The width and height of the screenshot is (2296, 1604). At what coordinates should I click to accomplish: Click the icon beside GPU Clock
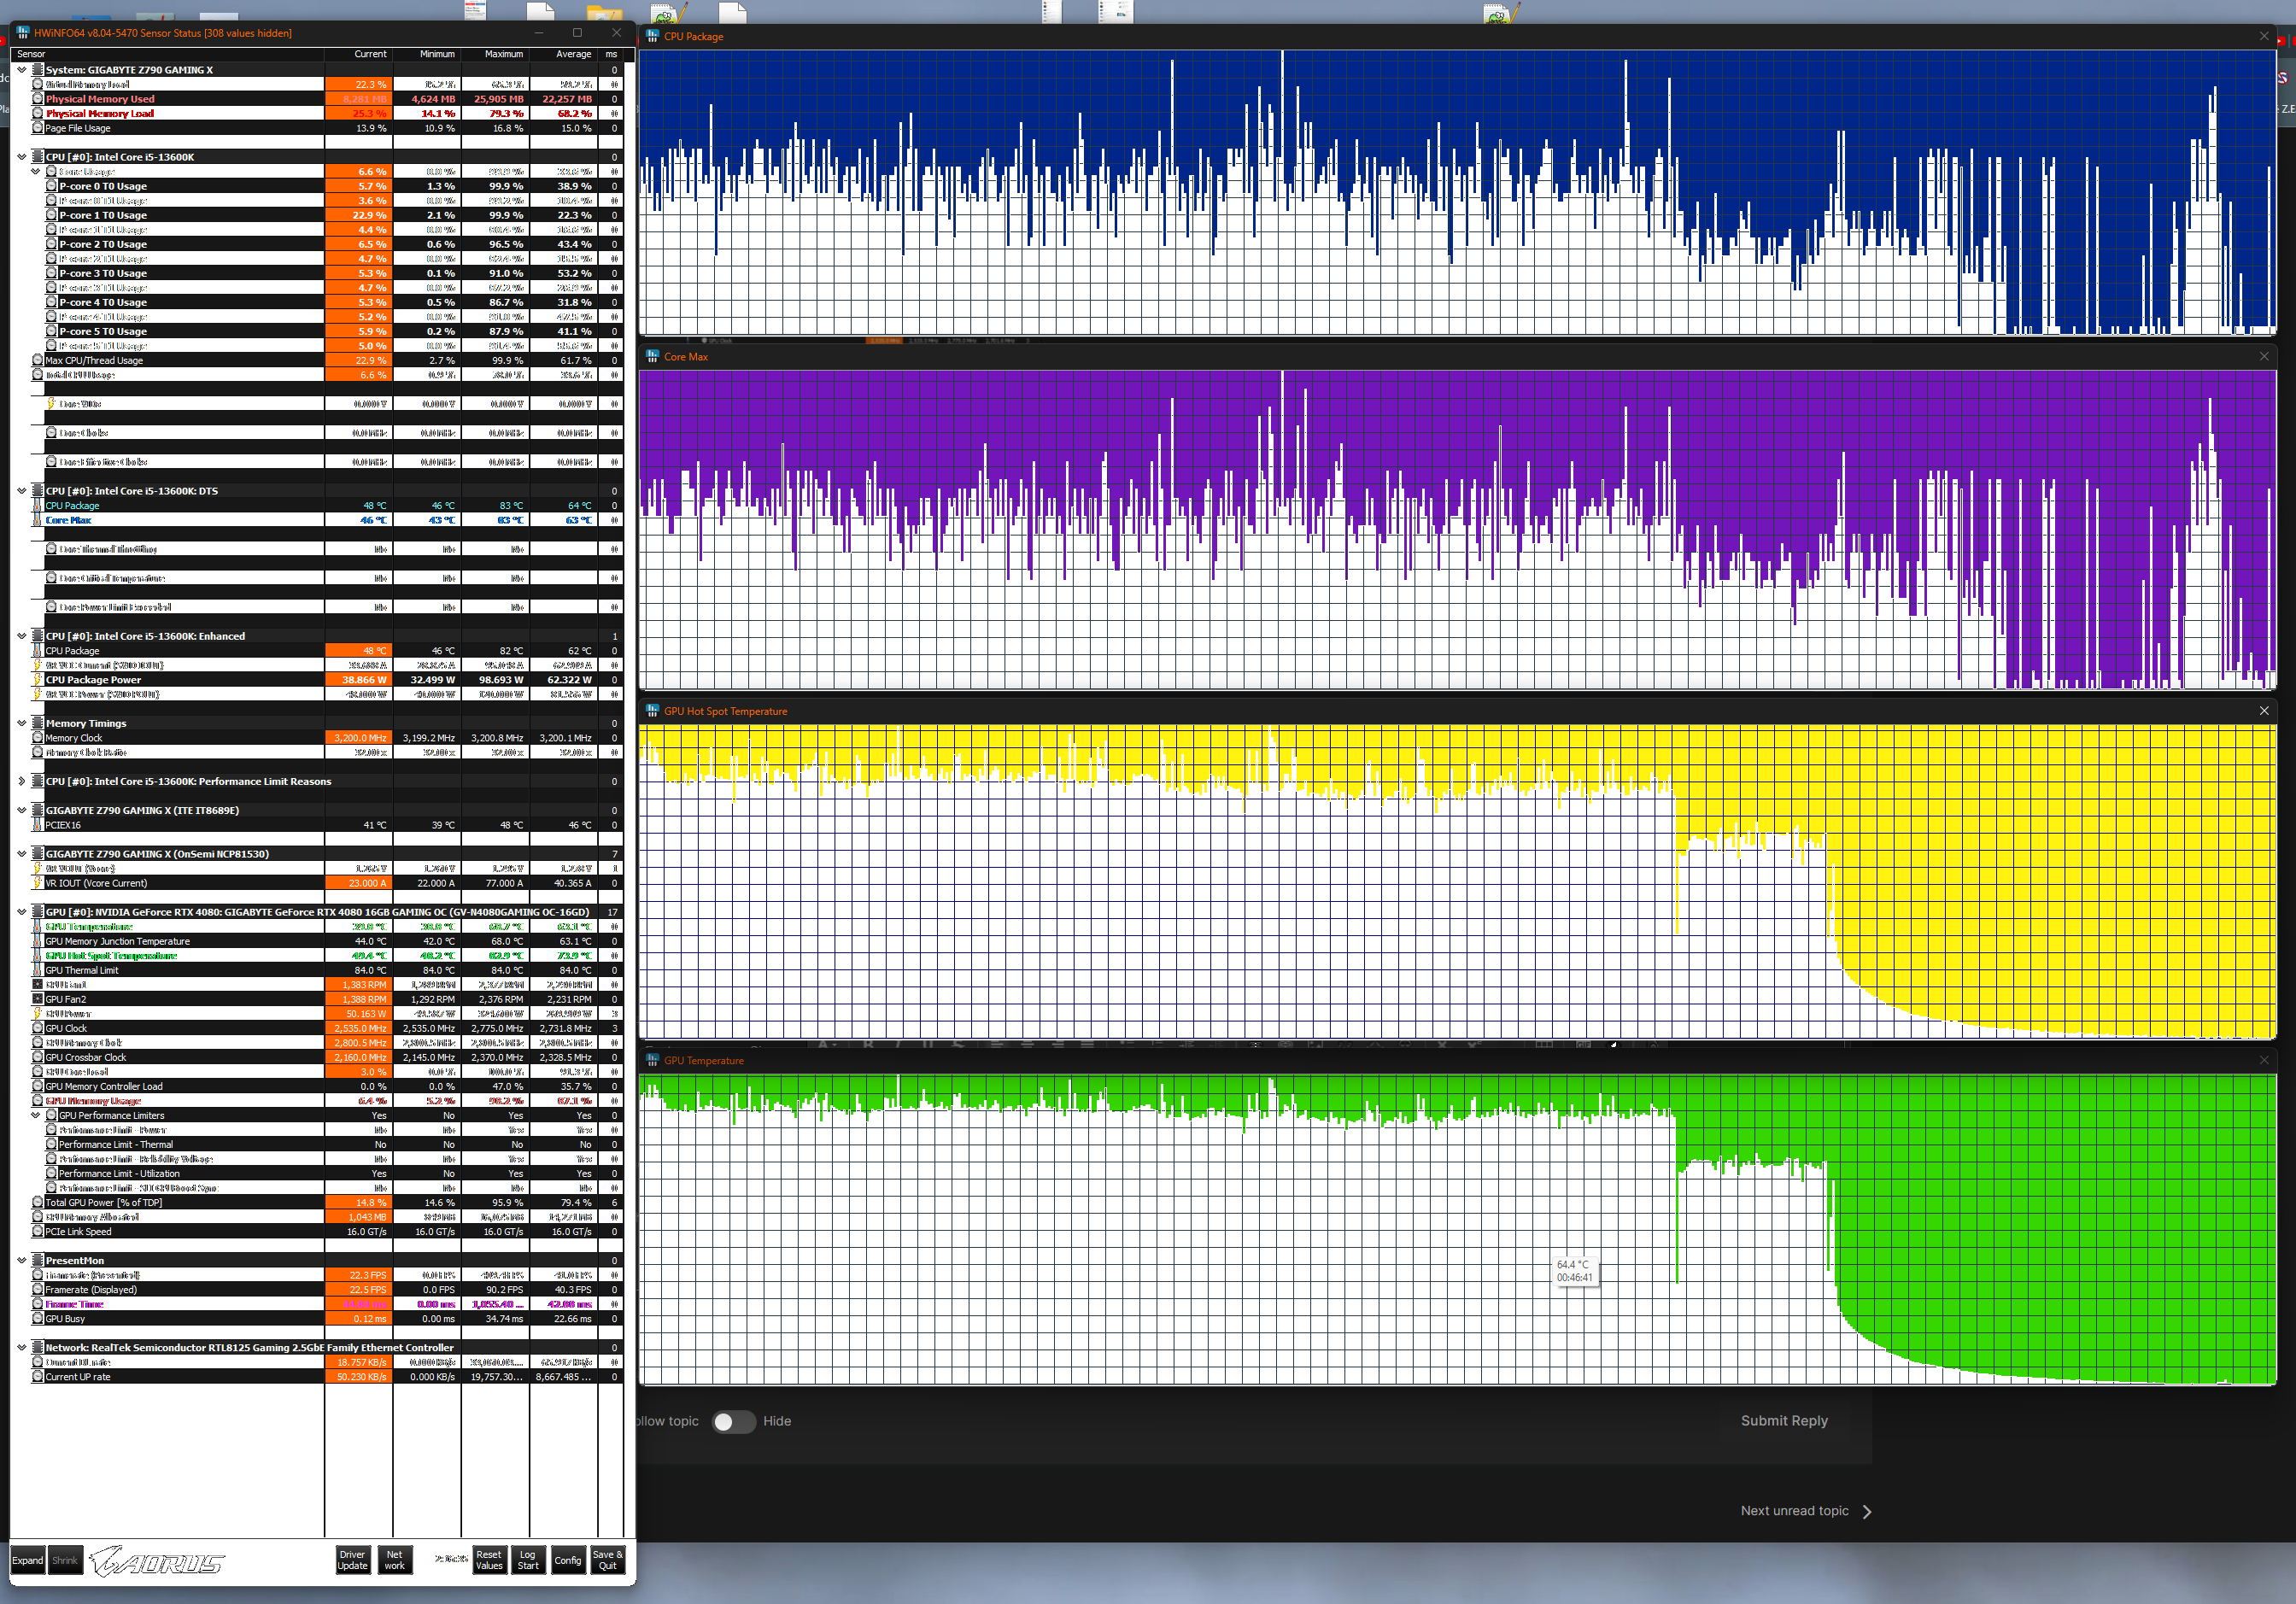(x=38, y=1028)
